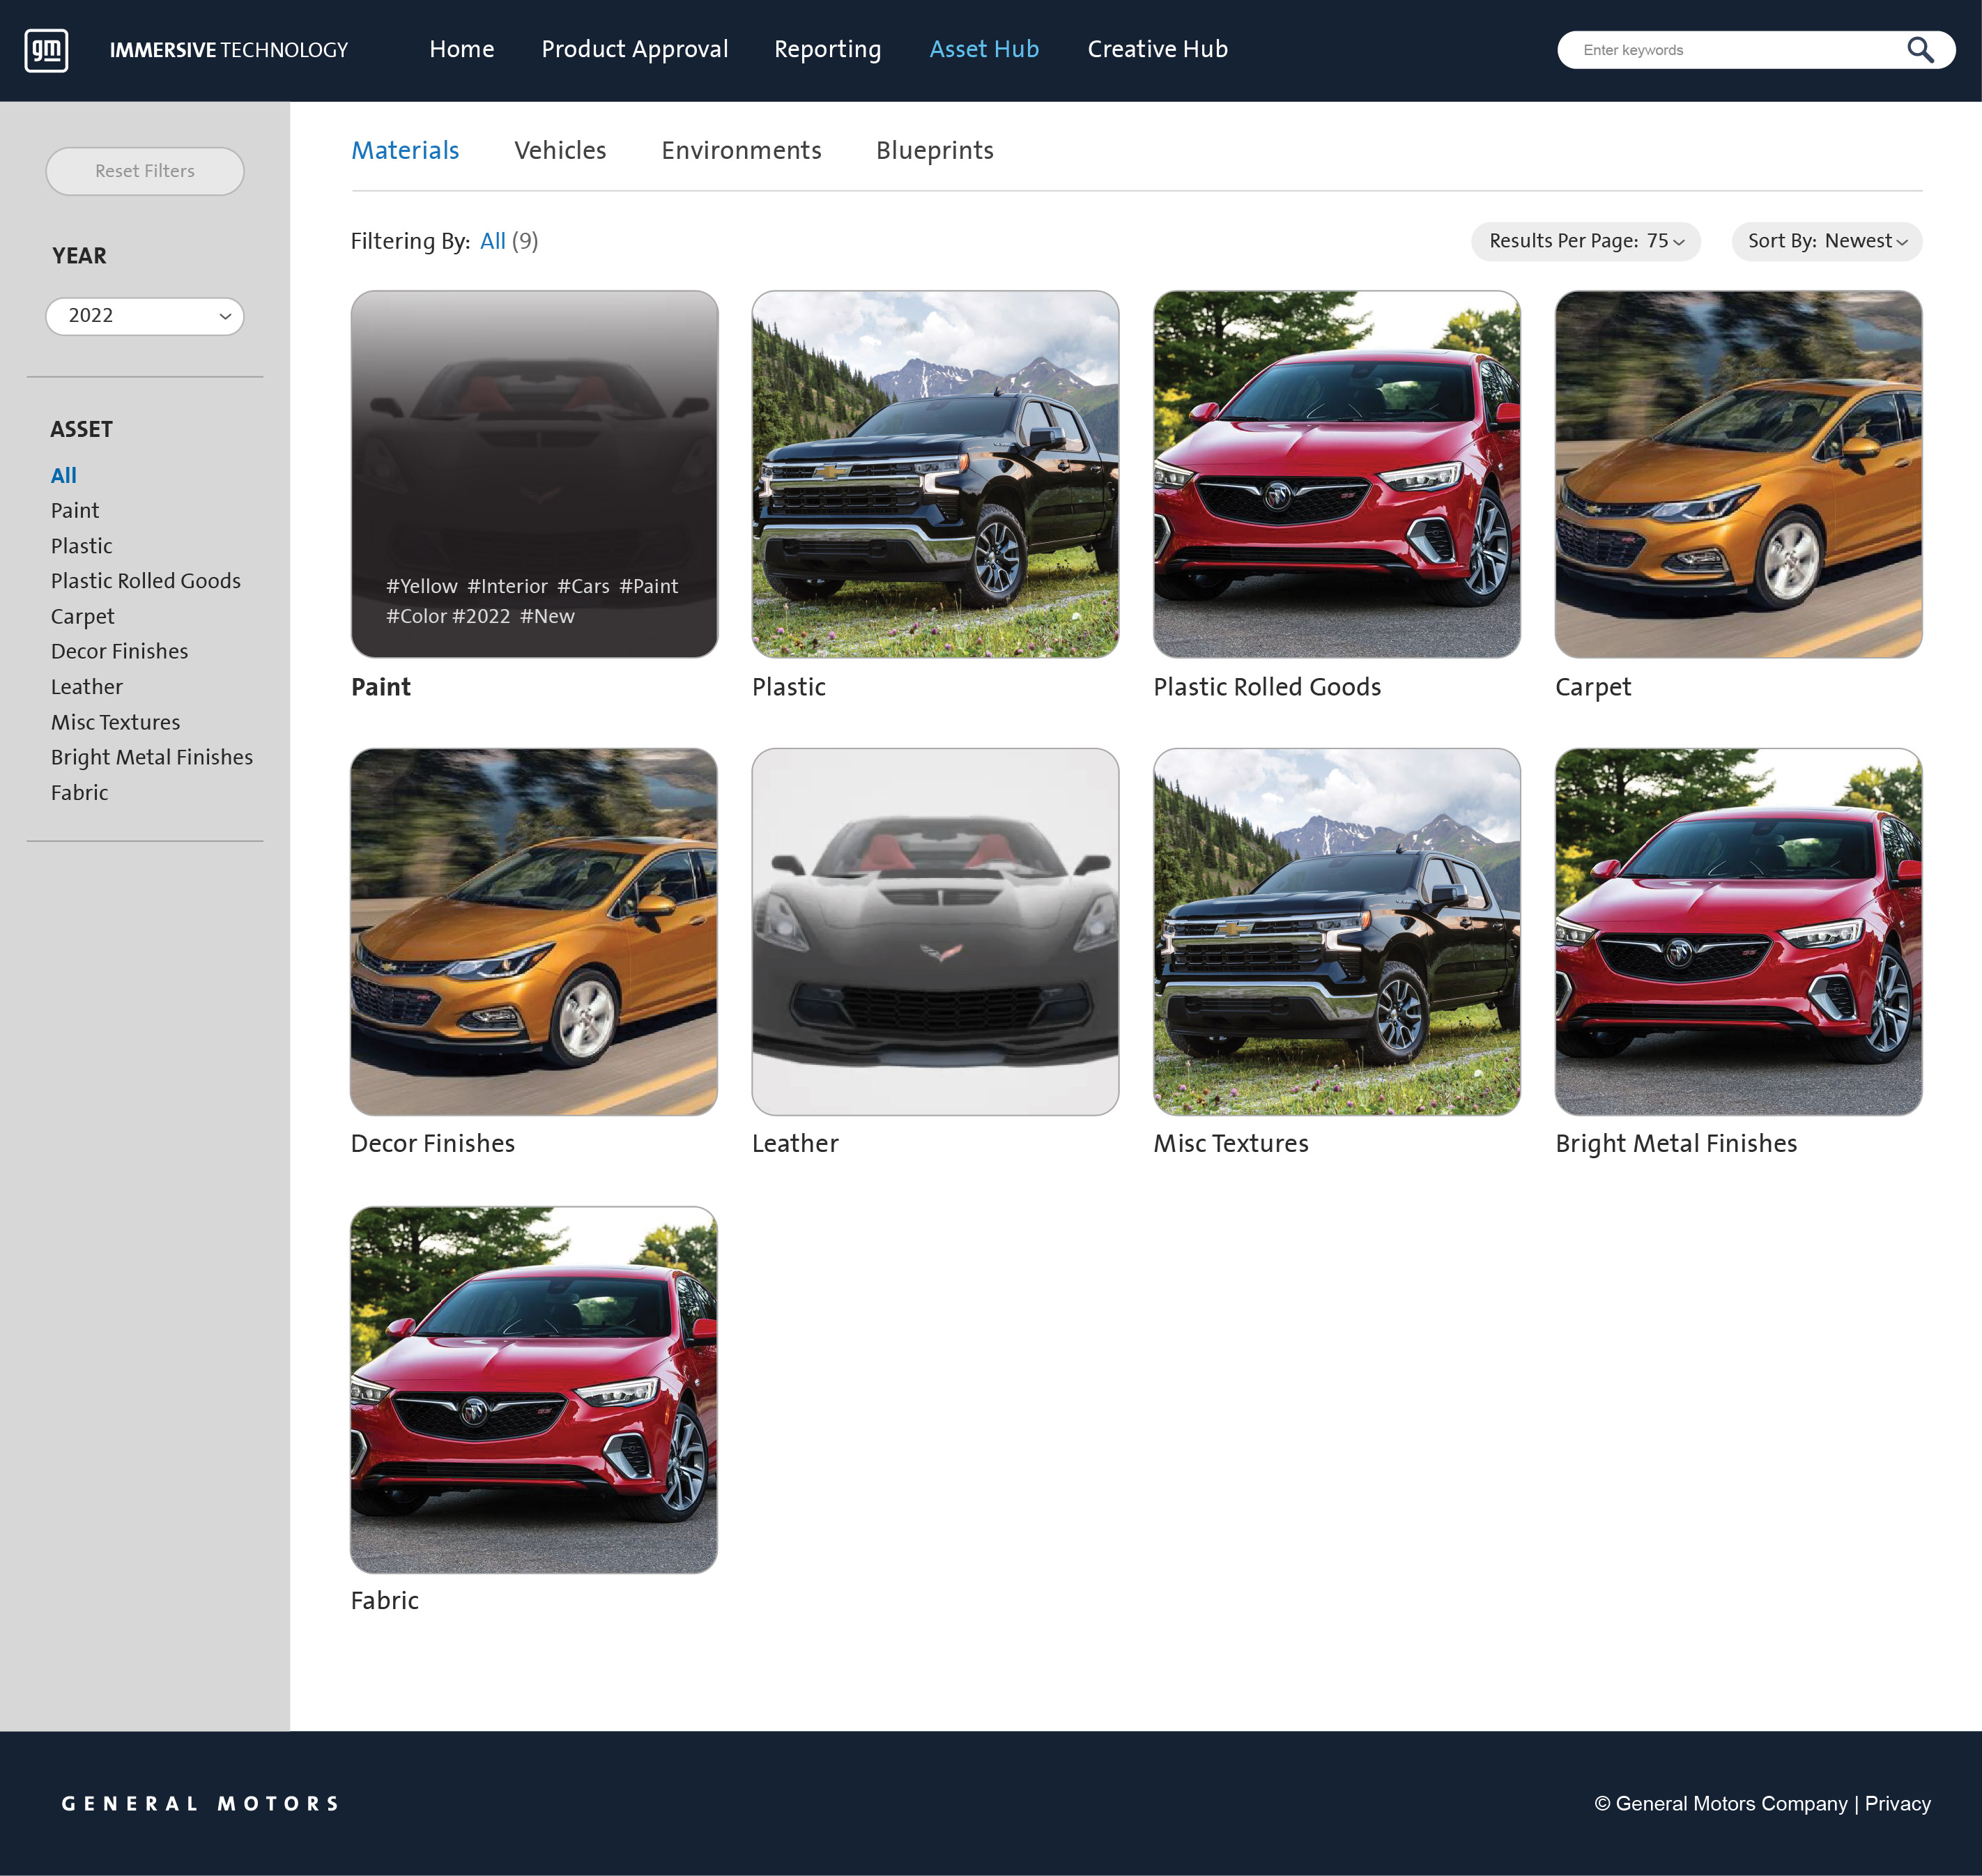The height and width of the screenshot is (1876, 1982).
Task: Click the GM logo icon
Action: (46, 49)
